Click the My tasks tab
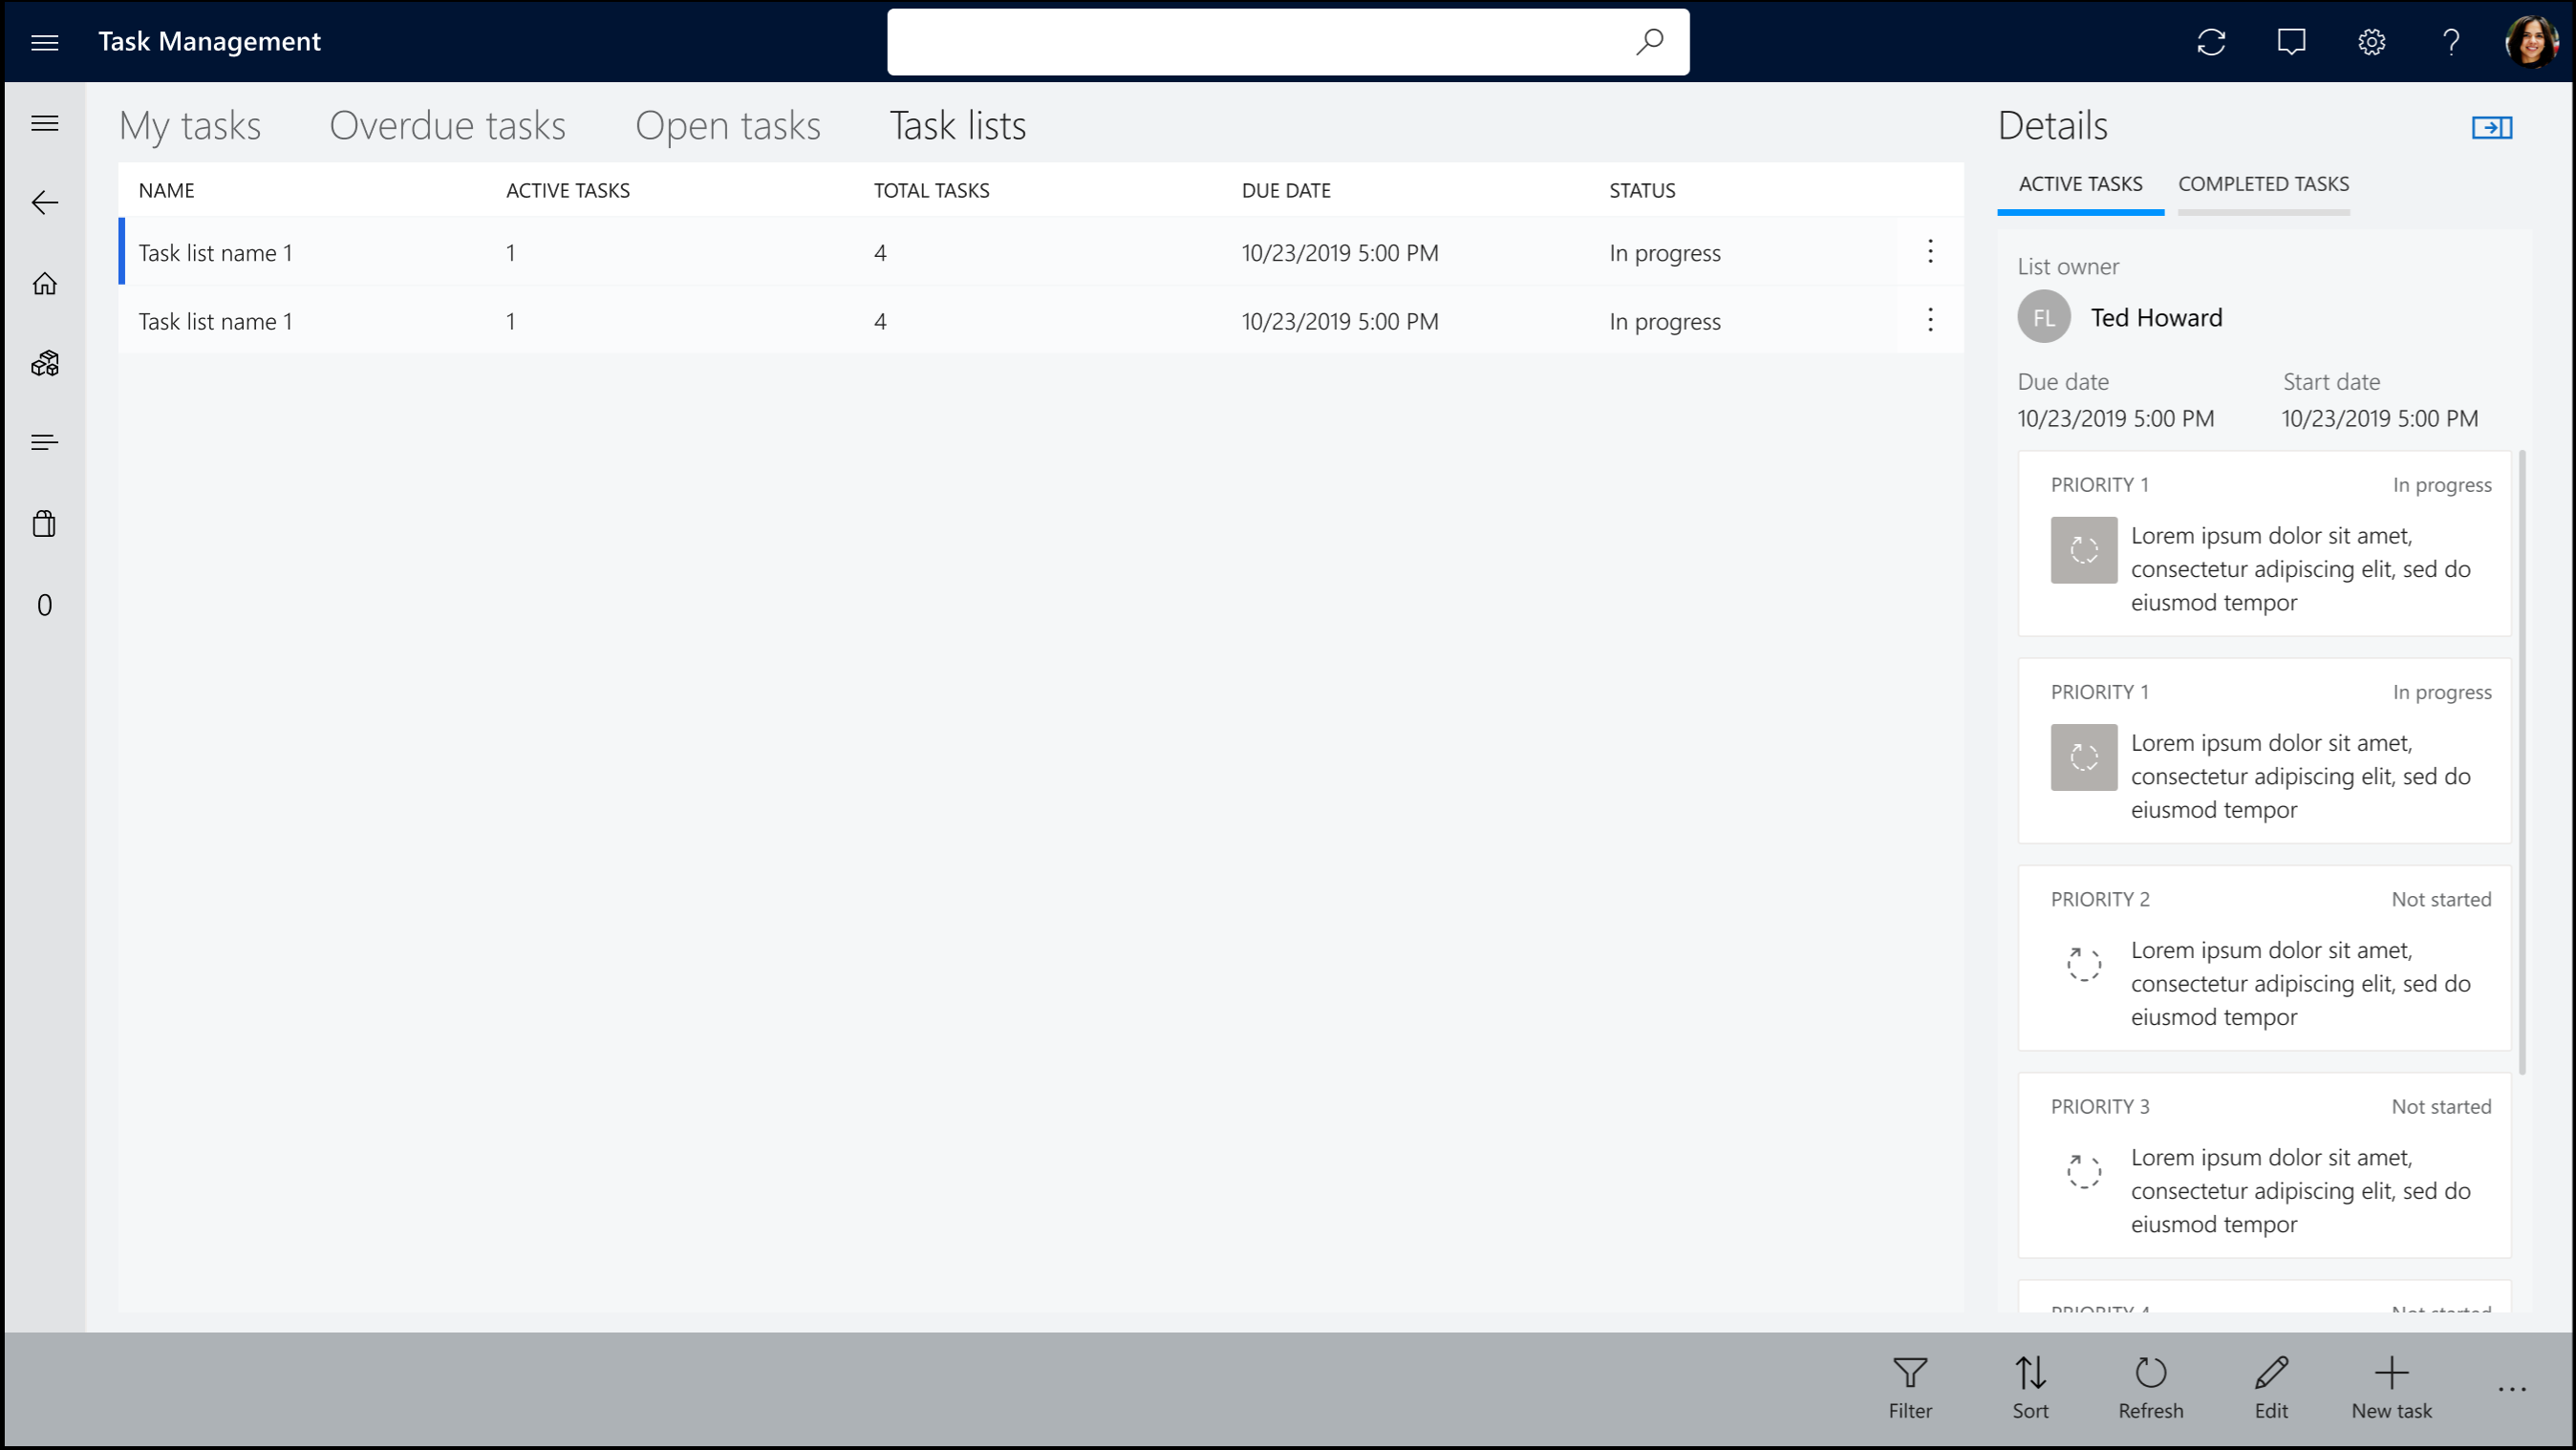 pos(189,124)
